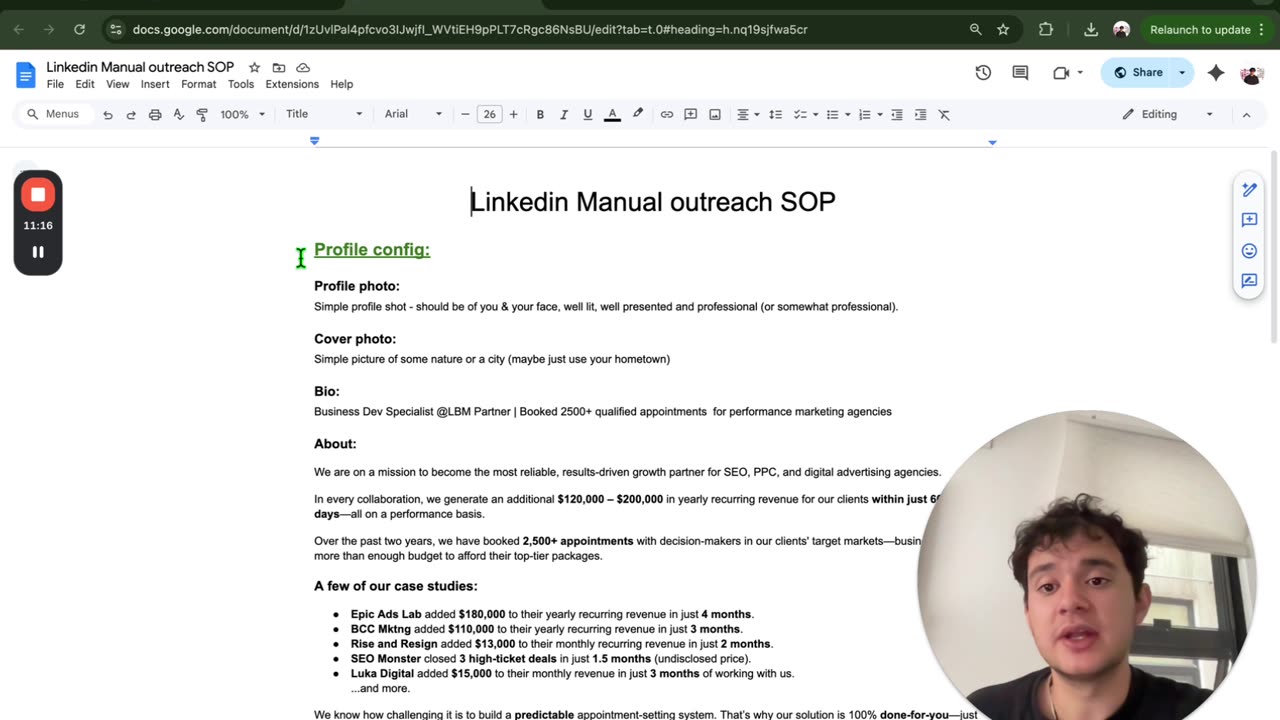The image size is (1280, 720).
Task: Clear formatting from selection
Action: coord(944,114)
